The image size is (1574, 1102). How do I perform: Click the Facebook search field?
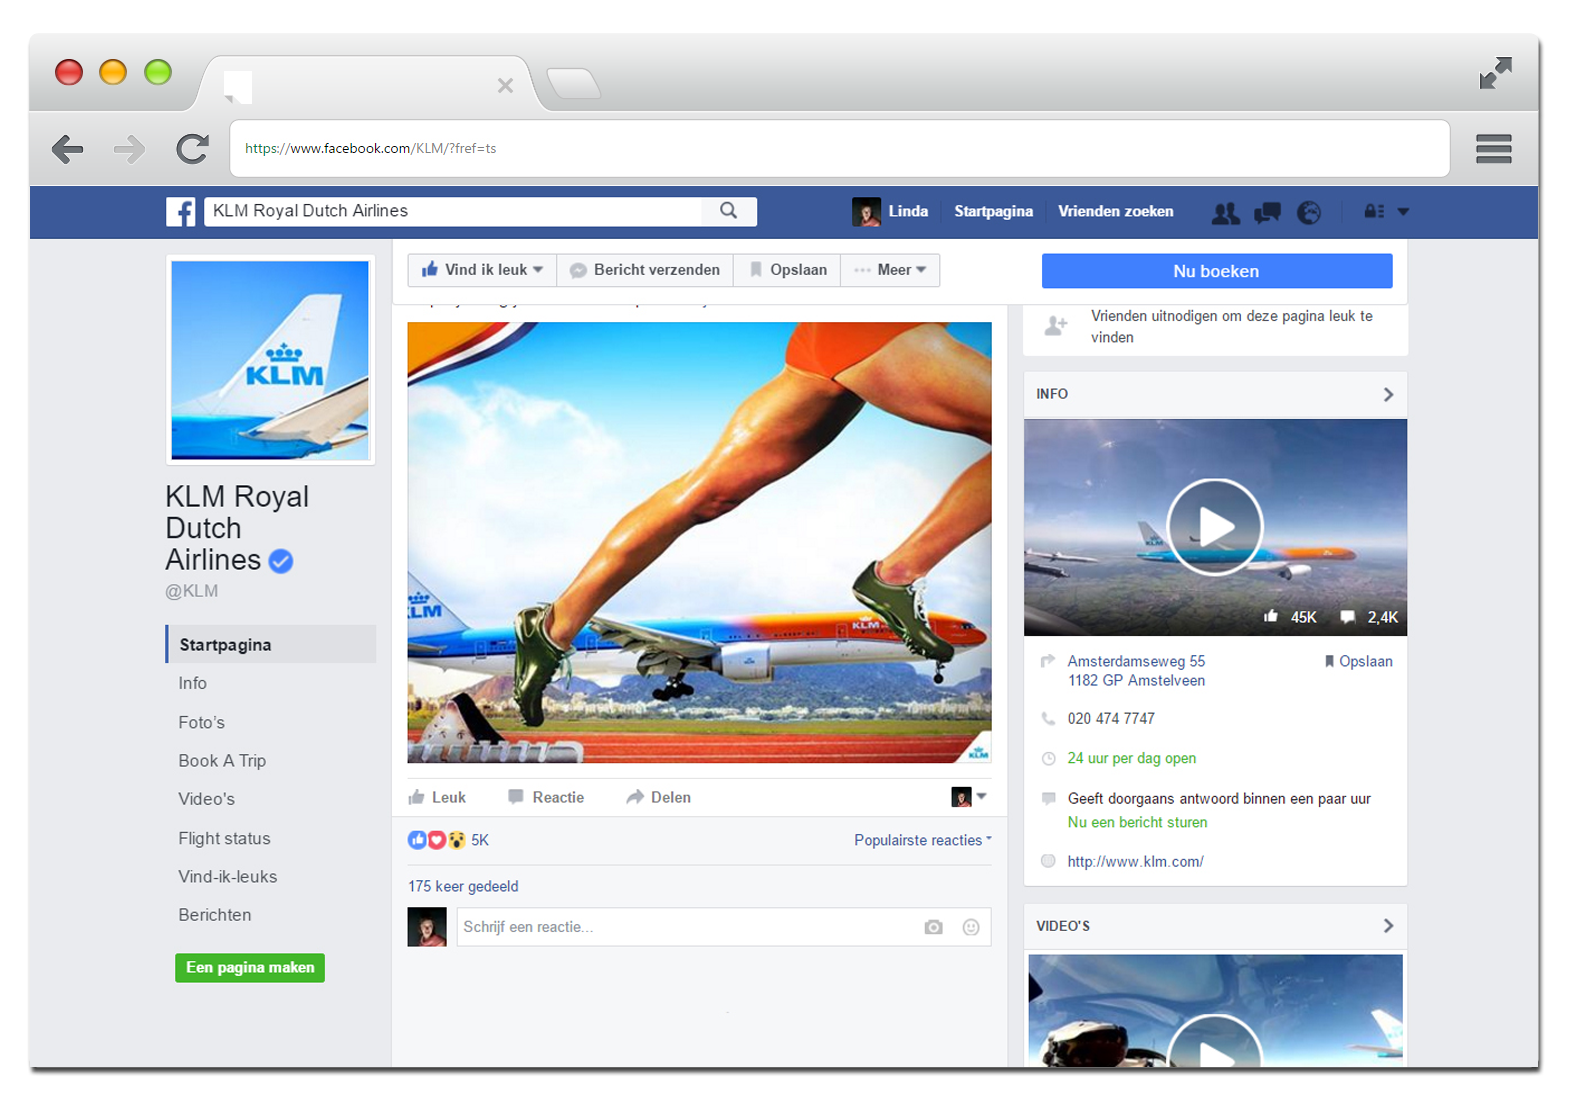tap(453, 211)
